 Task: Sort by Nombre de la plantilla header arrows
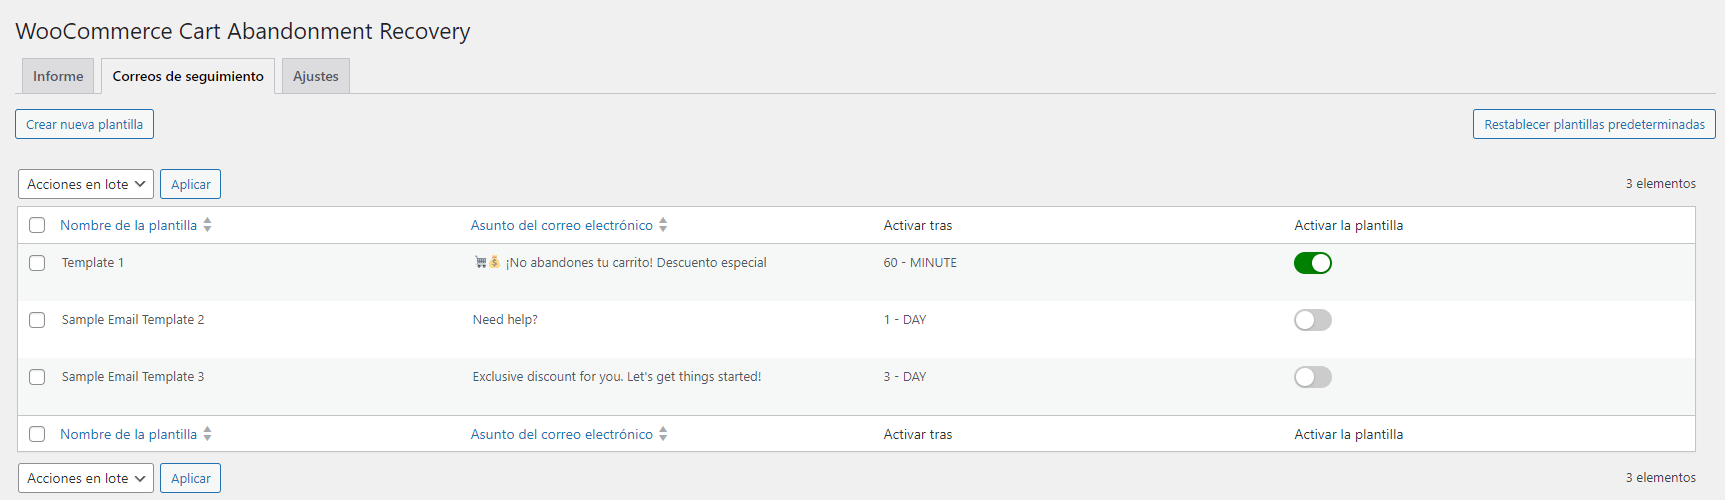(207, 225)
